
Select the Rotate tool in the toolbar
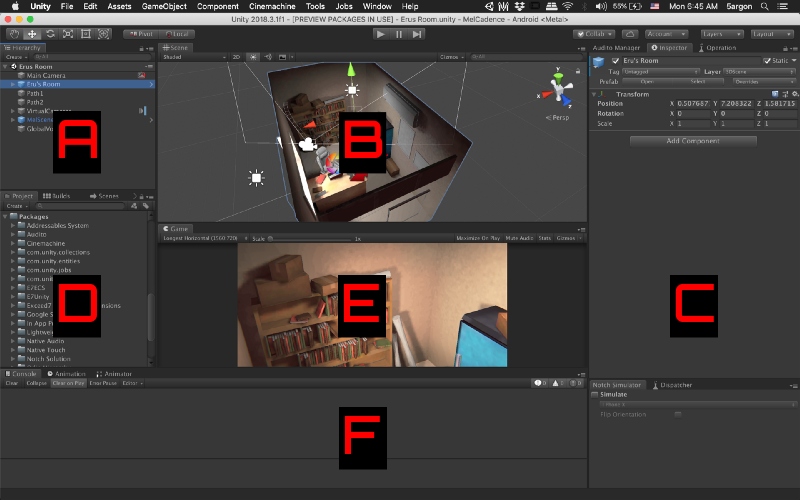[49, 34]
